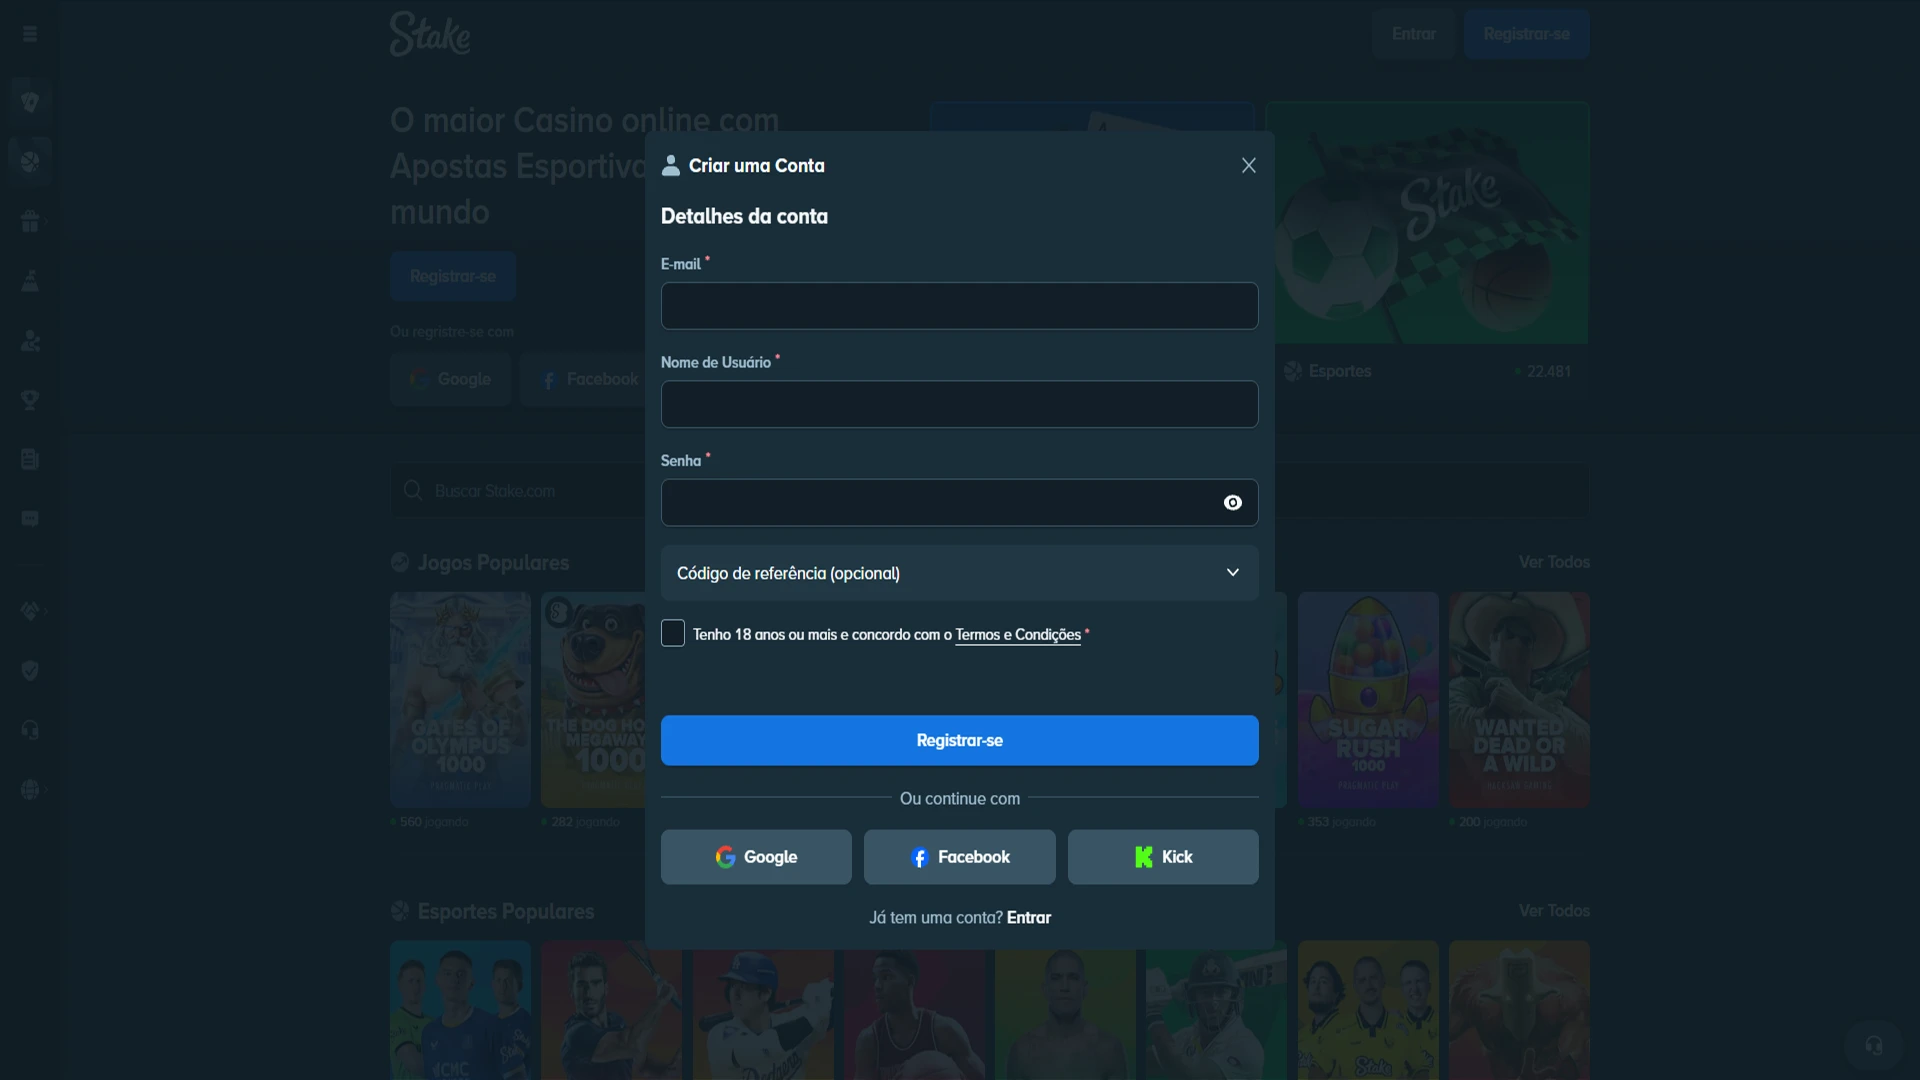Open Ver Todos for Jogos Populares
The height and width of the screenshot is (1080, 1920).
coord(1554,562)
